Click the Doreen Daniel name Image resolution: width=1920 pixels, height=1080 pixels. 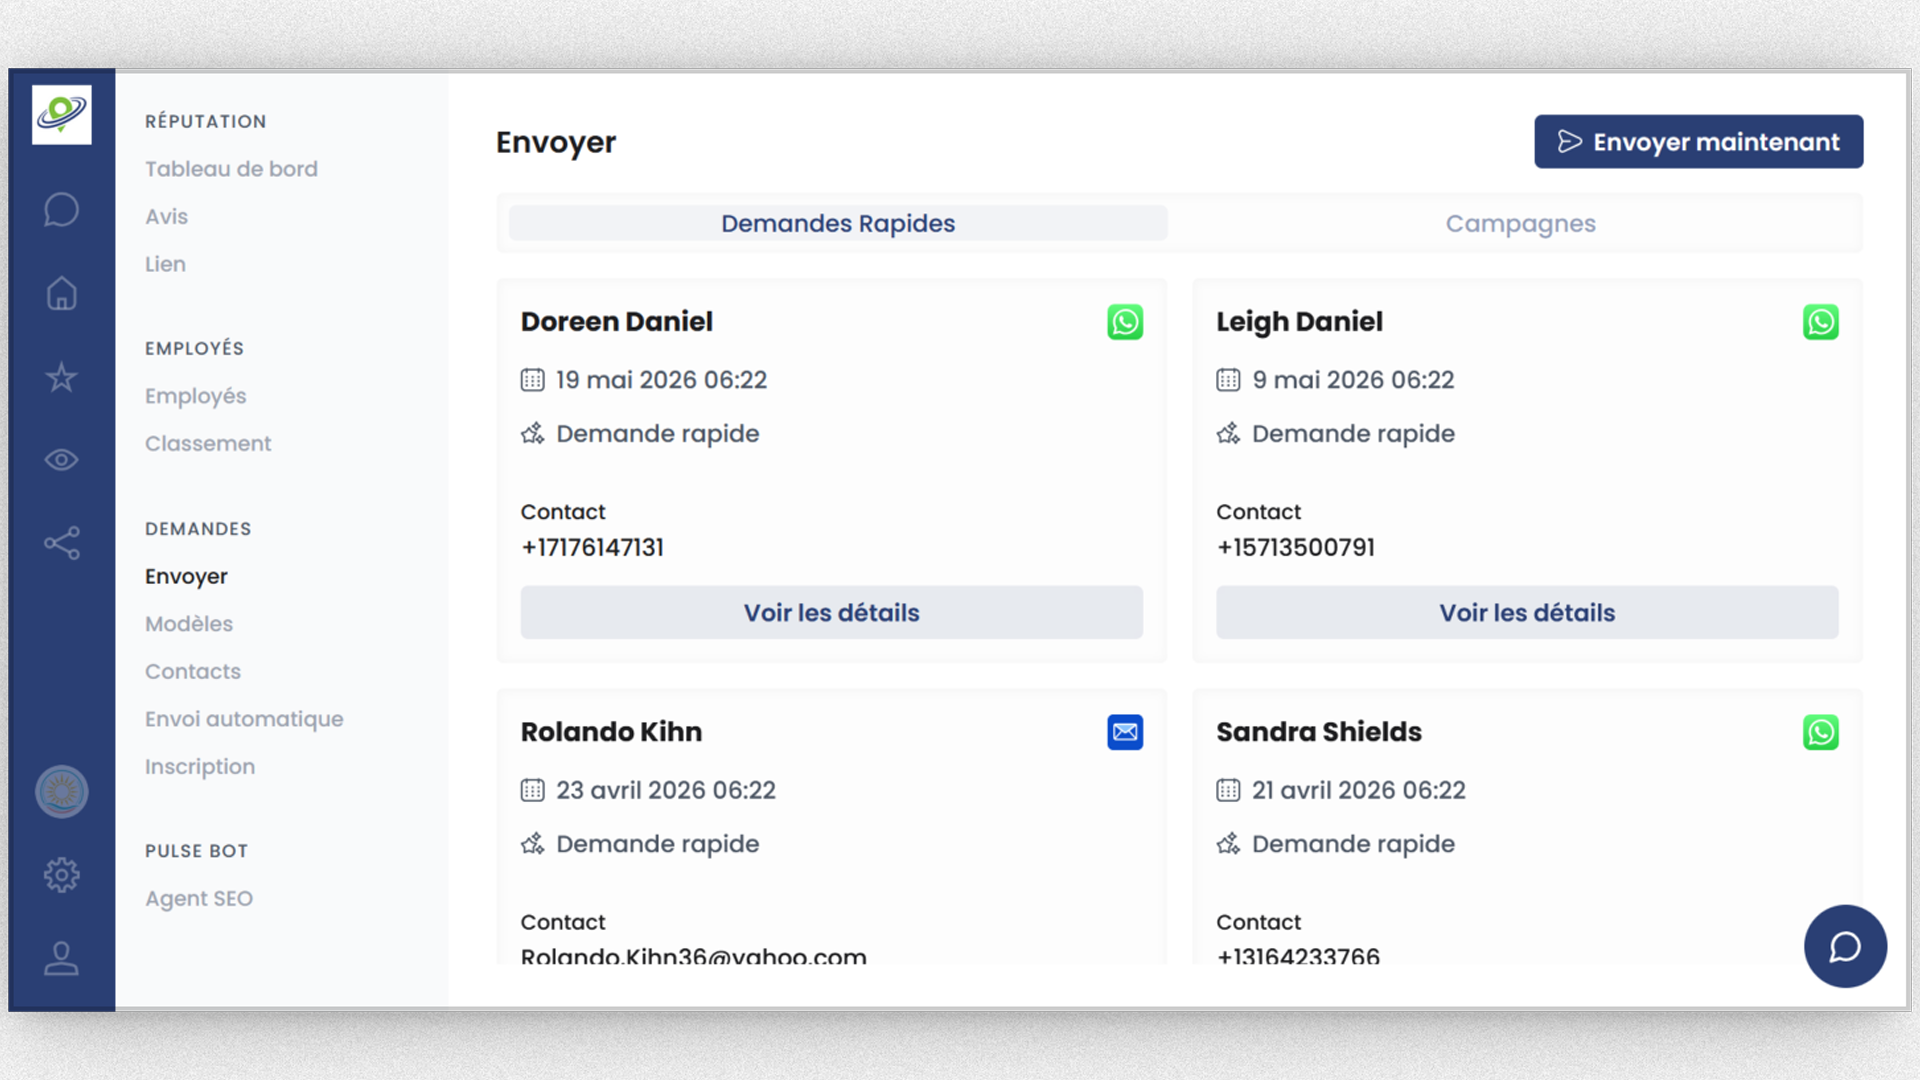point(616,322)
